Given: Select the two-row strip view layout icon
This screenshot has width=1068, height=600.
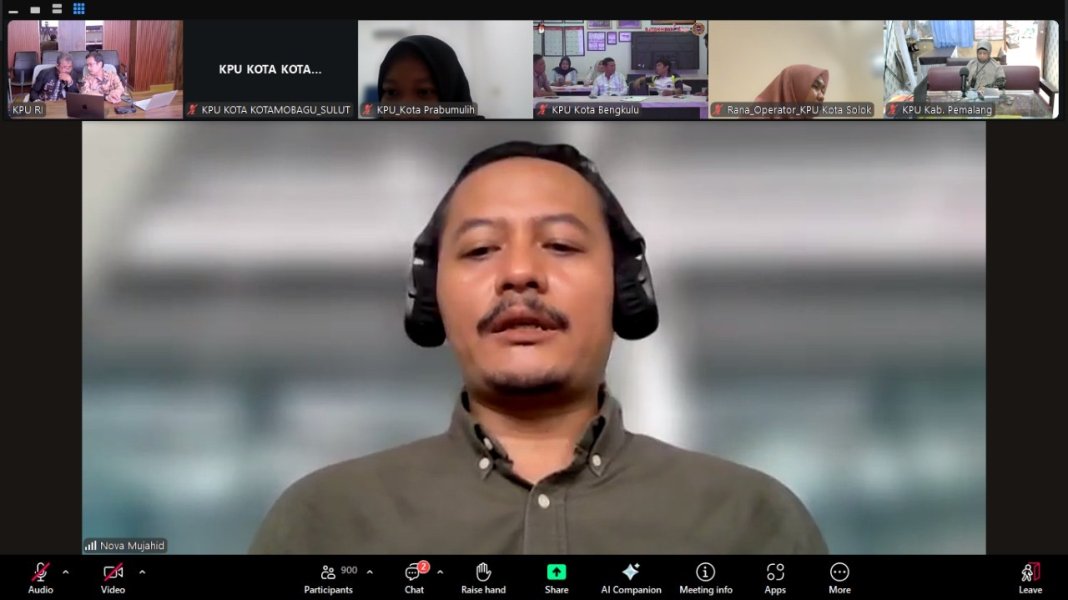Looking at the screenshot, I should click(57, 9).
